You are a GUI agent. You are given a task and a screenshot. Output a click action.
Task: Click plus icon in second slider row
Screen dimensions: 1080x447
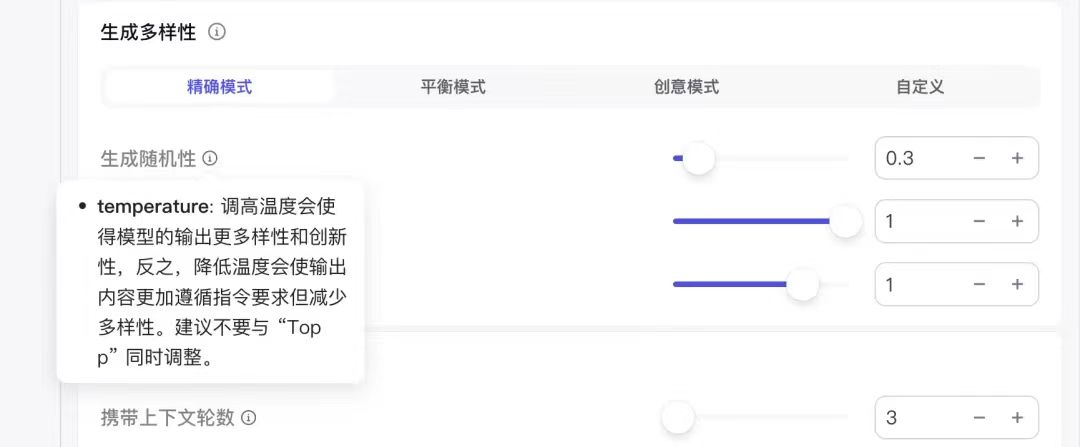(x=1017, y=221)
